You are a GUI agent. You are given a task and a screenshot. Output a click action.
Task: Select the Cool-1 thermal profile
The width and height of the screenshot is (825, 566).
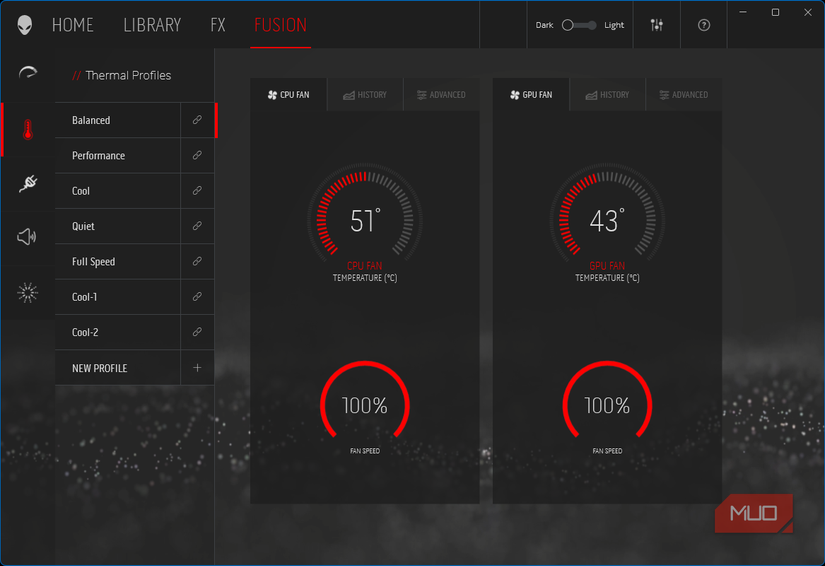click(x=118, y=297)
